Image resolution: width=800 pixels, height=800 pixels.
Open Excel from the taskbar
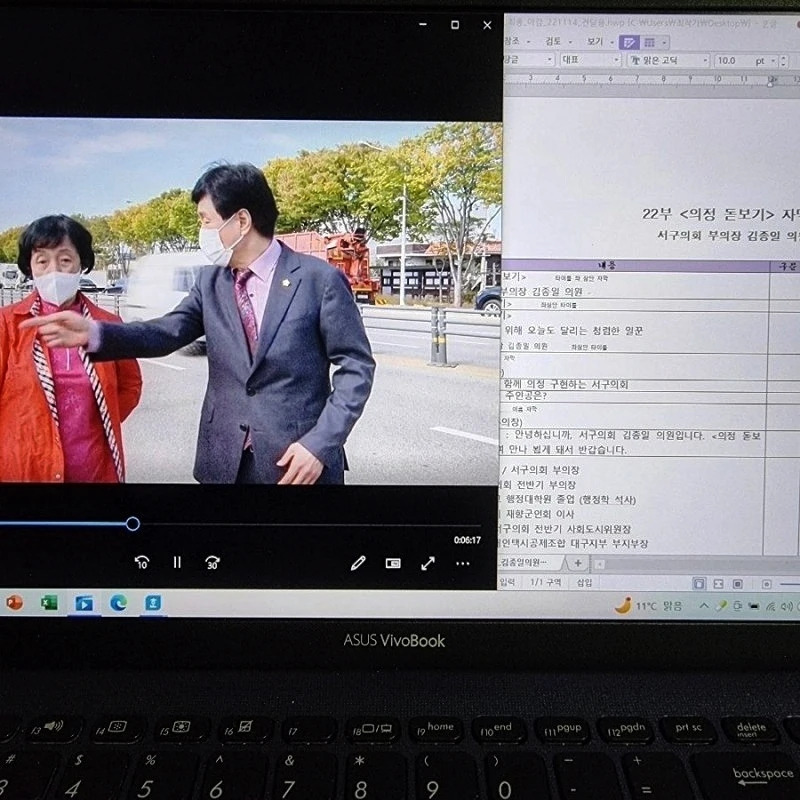tap(49, 603)
